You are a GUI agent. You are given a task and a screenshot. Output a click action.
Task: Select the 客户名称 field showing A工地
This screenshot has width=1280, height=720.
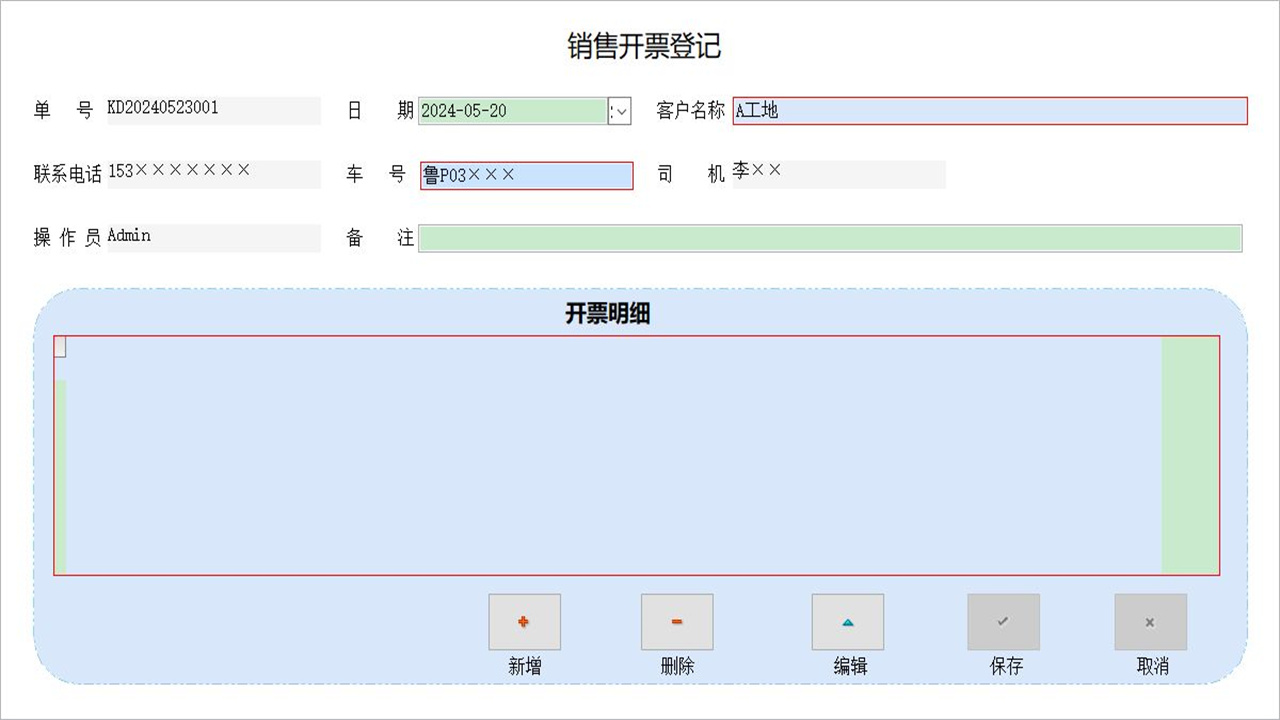point(990,112)
